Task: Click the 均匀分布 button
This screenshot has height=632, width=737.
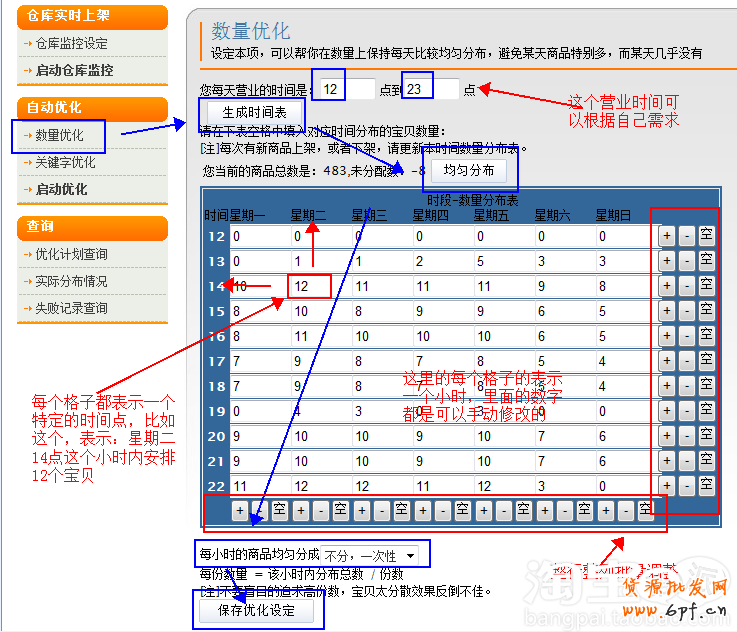Action: (469, 170)
